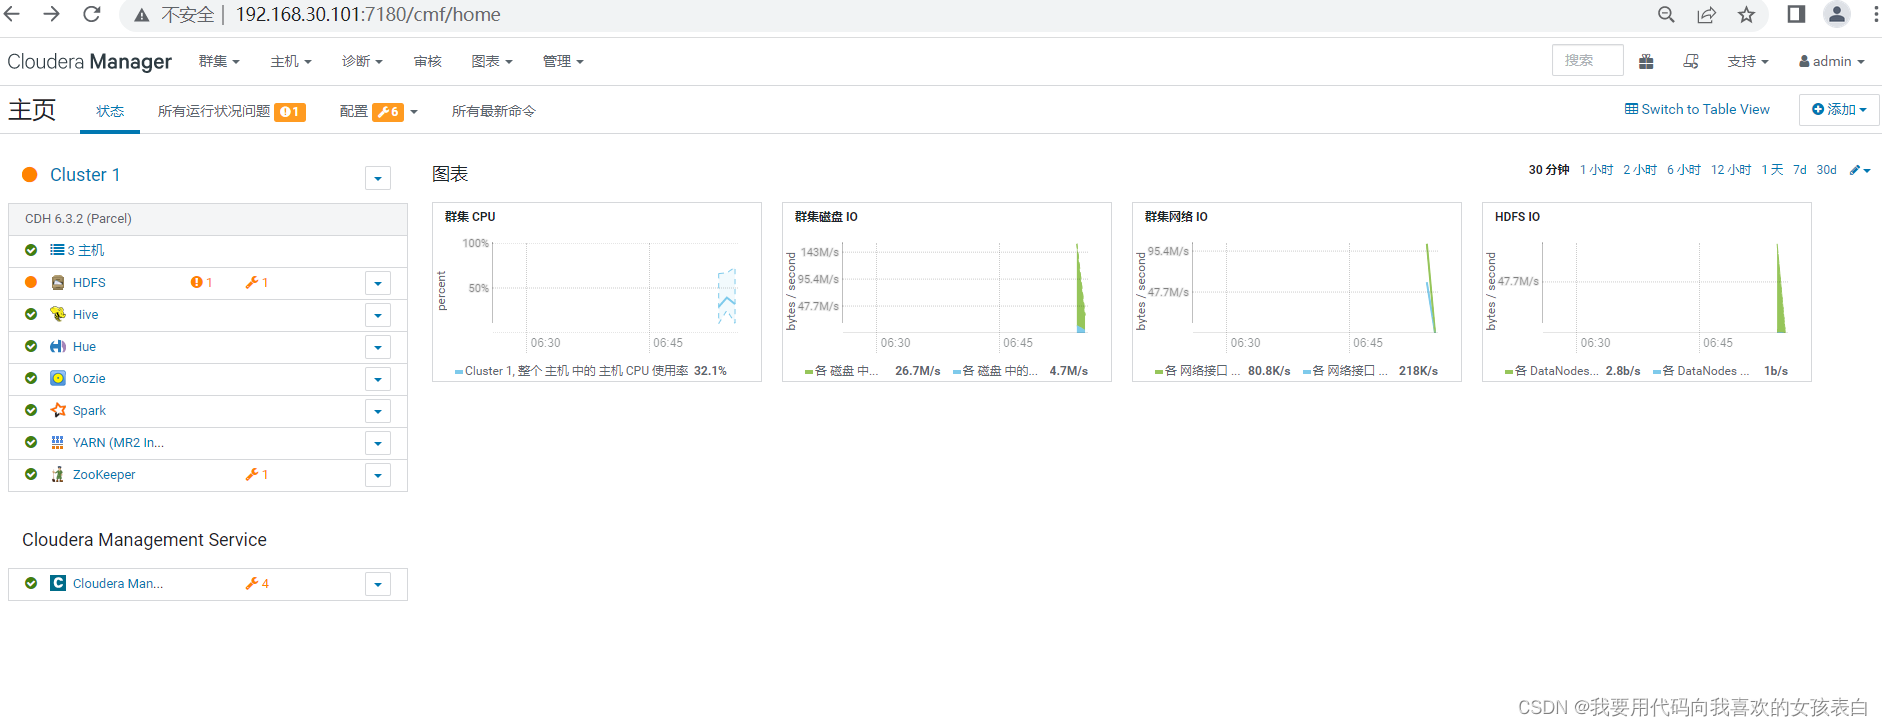The height and width of the screenshot is (726, 1882).
Task: Open the 图表 menu
Action: (x=492, y=62)
